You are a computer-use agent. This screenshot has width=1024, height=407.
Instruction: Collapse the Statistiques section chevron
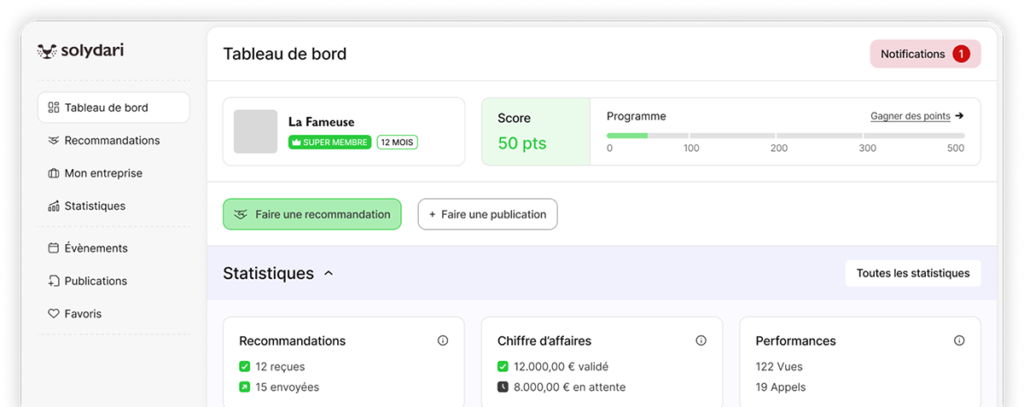pos(329,273)
